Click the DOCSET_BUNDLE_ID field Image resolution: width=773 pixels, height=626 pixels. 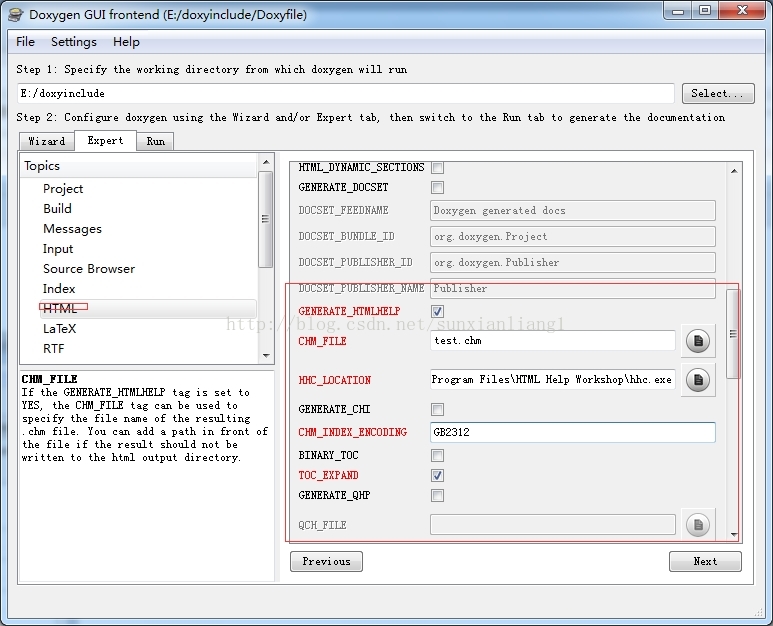coord(573,237)
